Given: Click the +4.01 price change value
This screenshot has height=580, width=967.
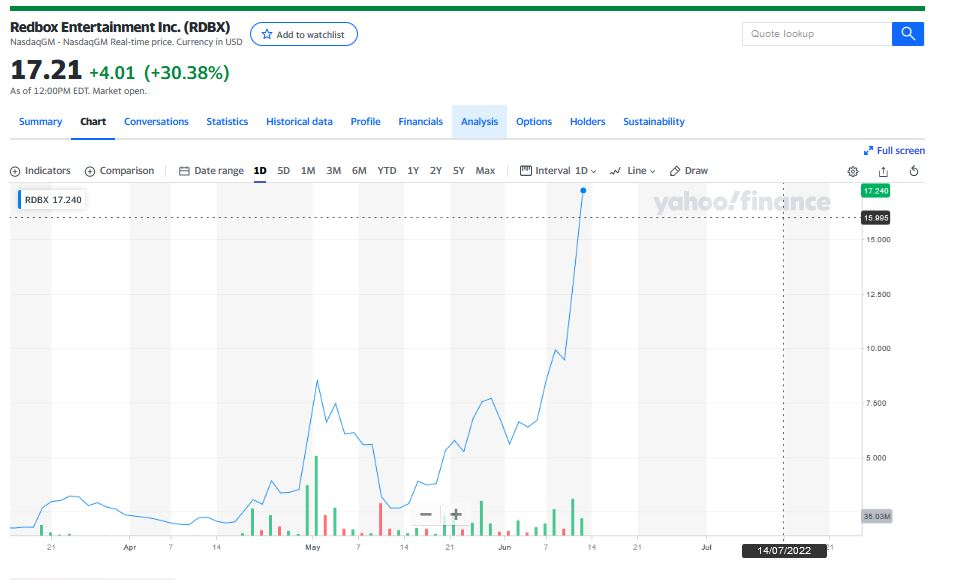Looking at the screenshot, I should coord(112,73).
